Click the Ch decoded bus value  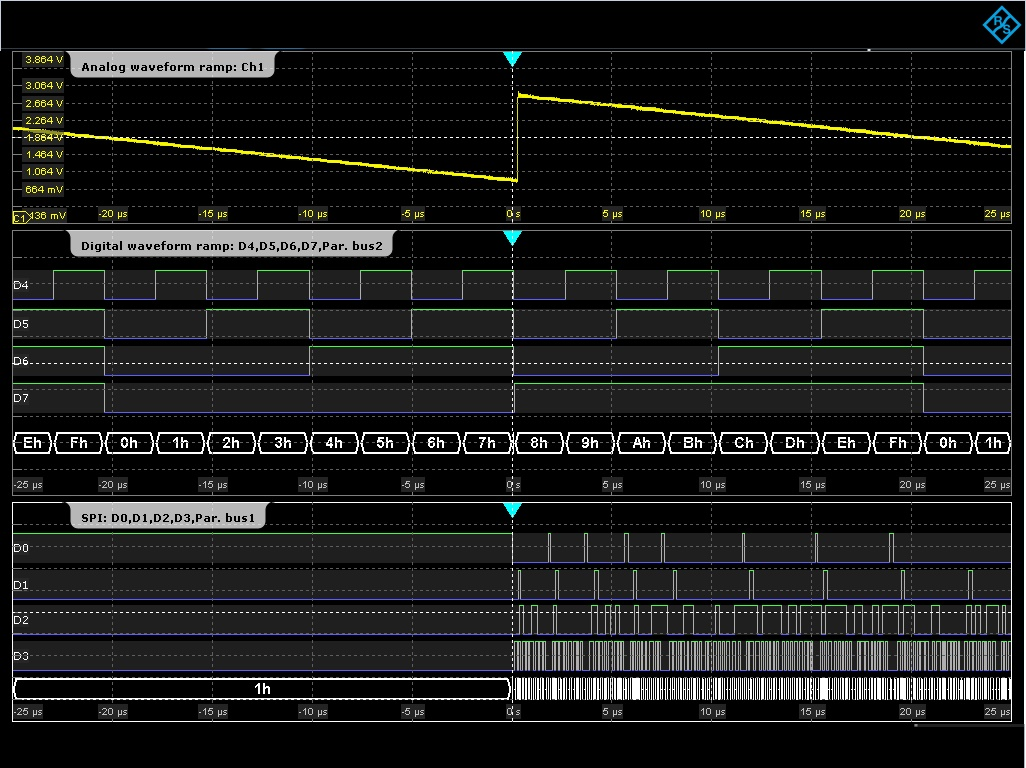click(743, 443)
